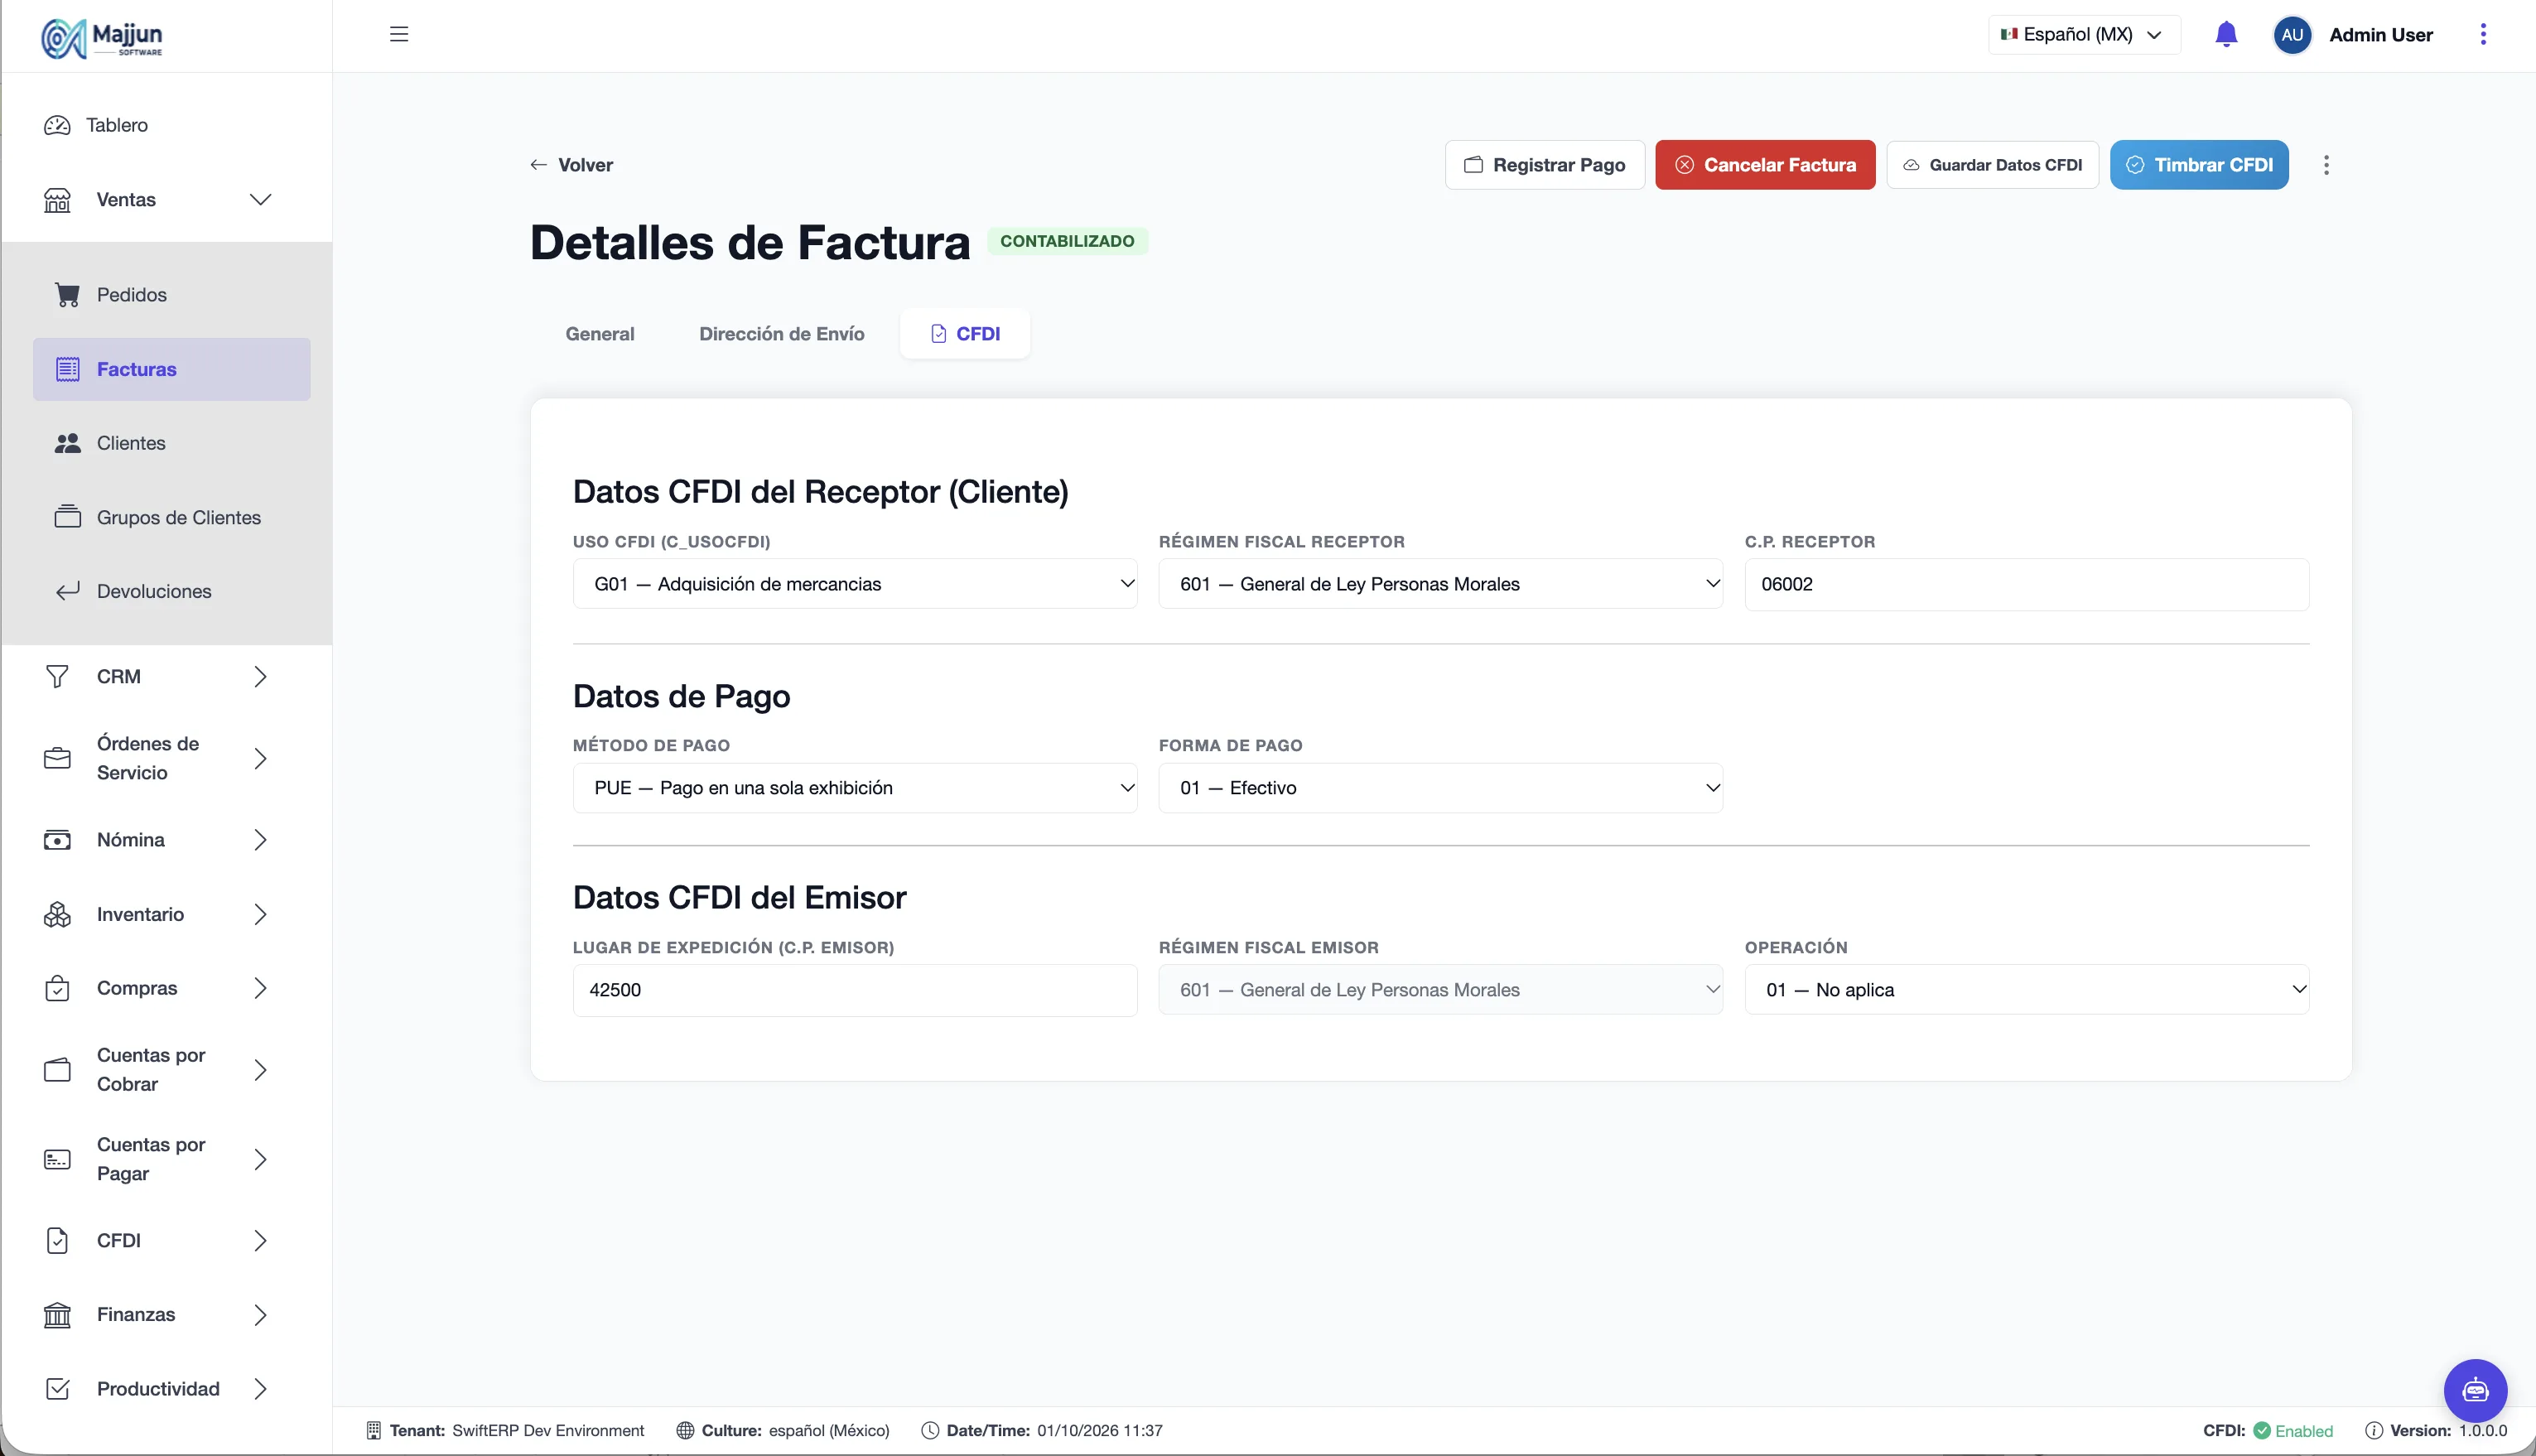The width and height of the screenshot is (2536, 1456).
Task: Open invoice actions three-dot menu
Action: click(2326, 165)
